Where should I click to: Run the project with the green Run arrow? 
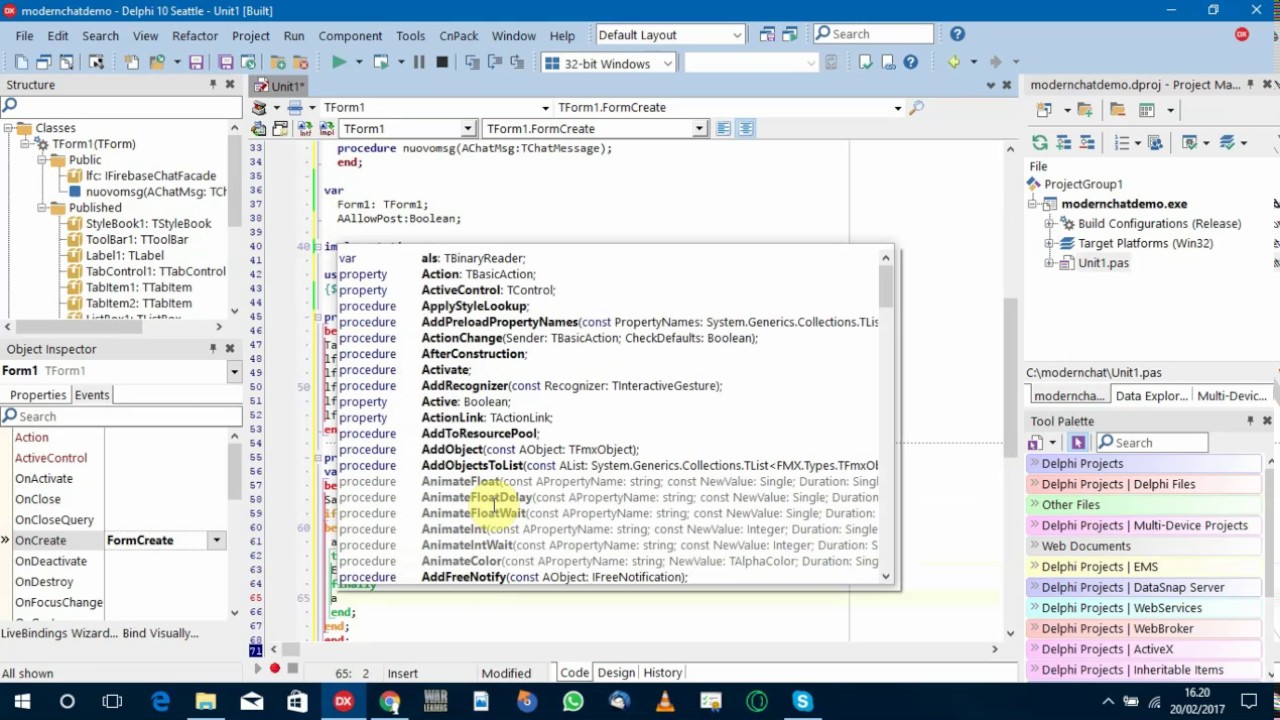338,63
